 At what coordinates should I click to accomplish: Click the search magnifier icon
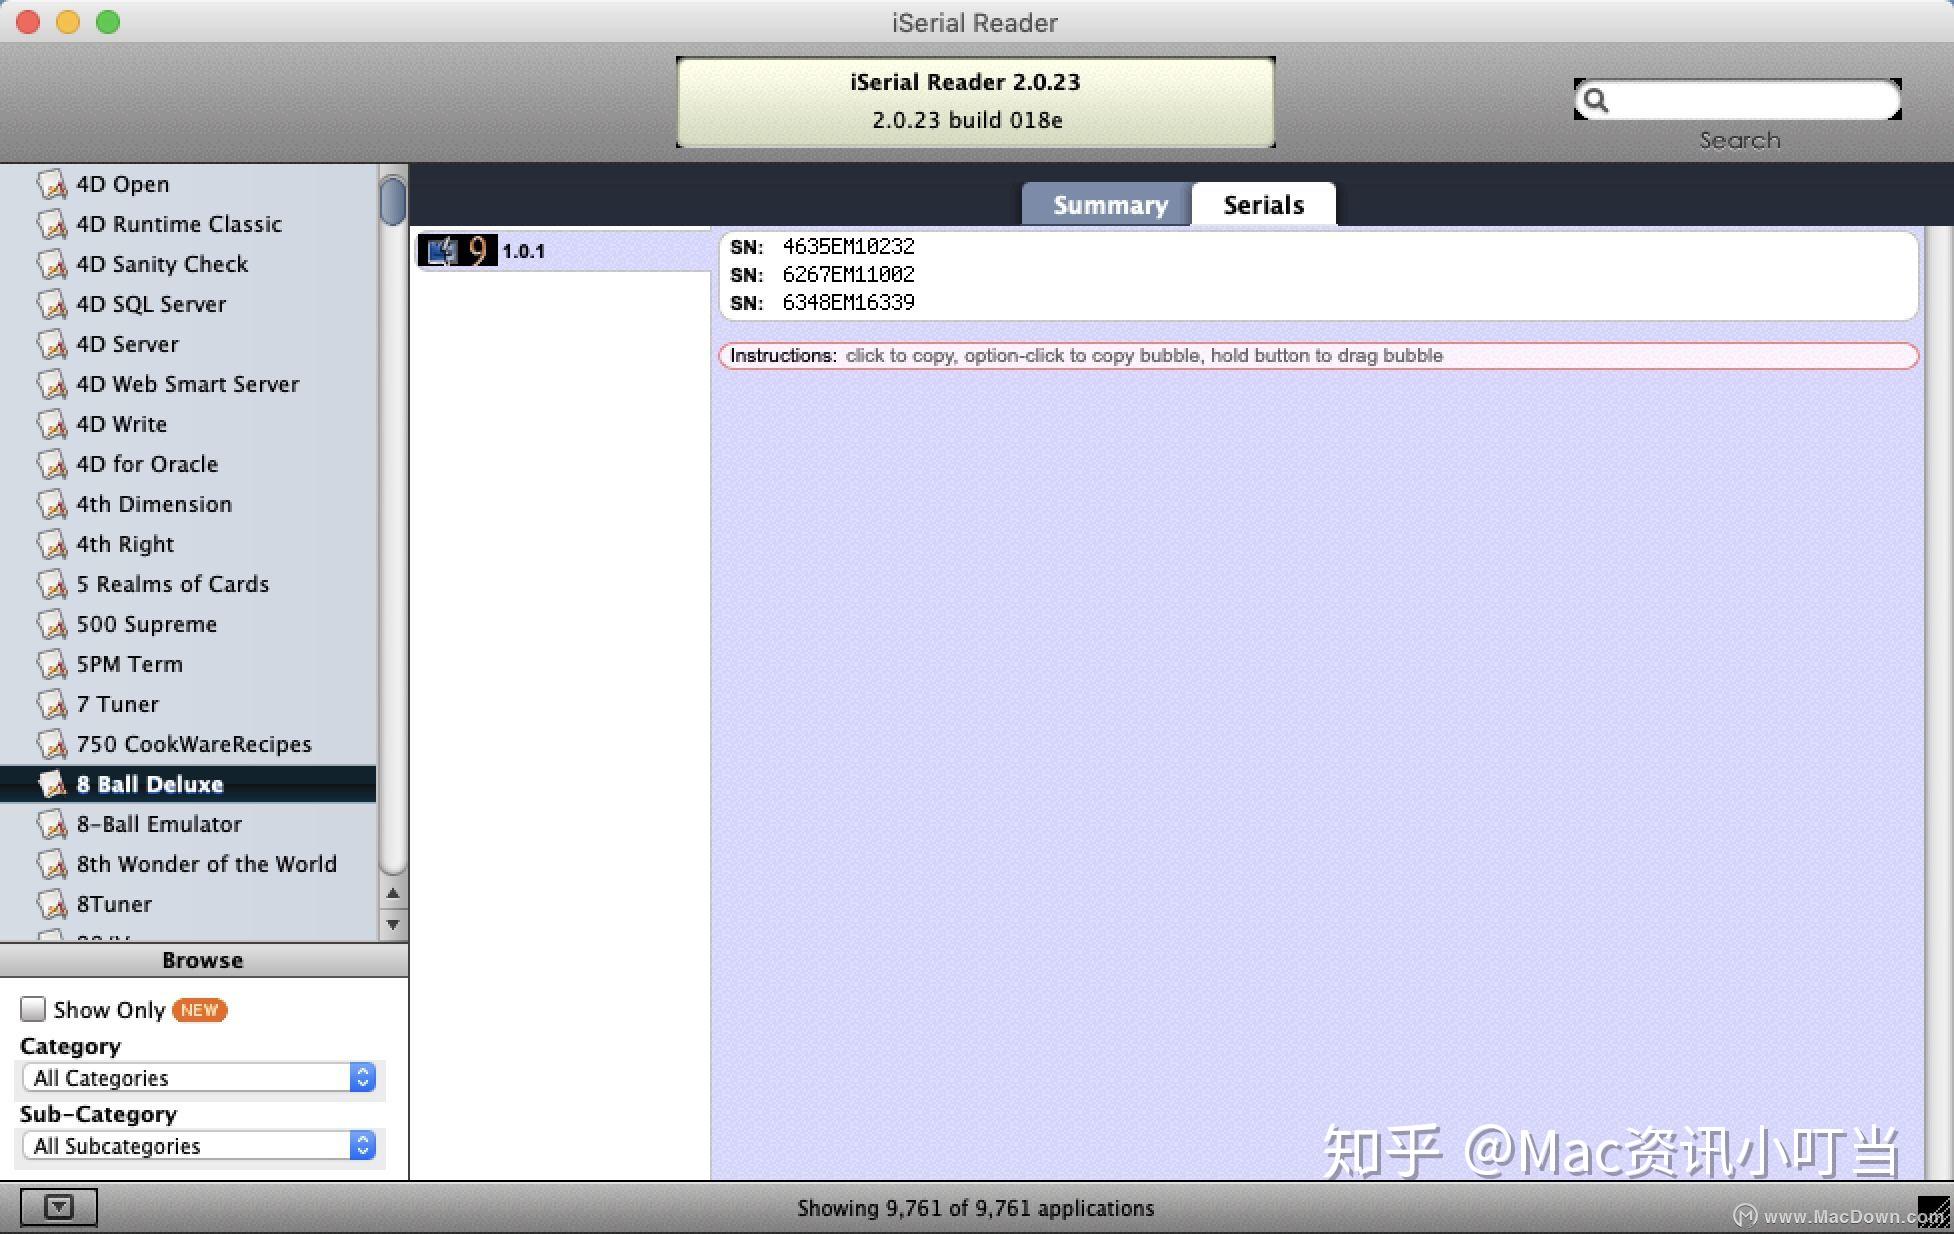point(1597,99)
